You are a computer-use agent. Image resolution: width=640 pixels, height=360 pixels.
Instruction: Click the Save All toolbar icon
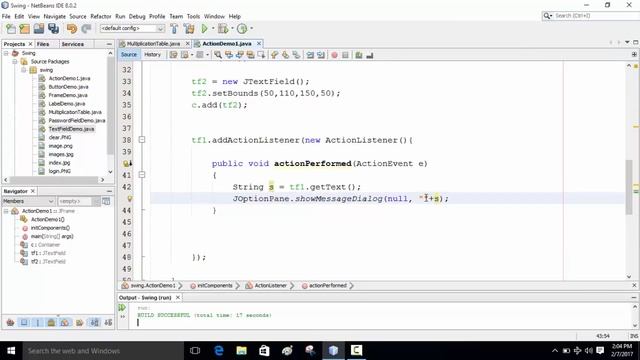pyautogui.click(x=53, y=29)
